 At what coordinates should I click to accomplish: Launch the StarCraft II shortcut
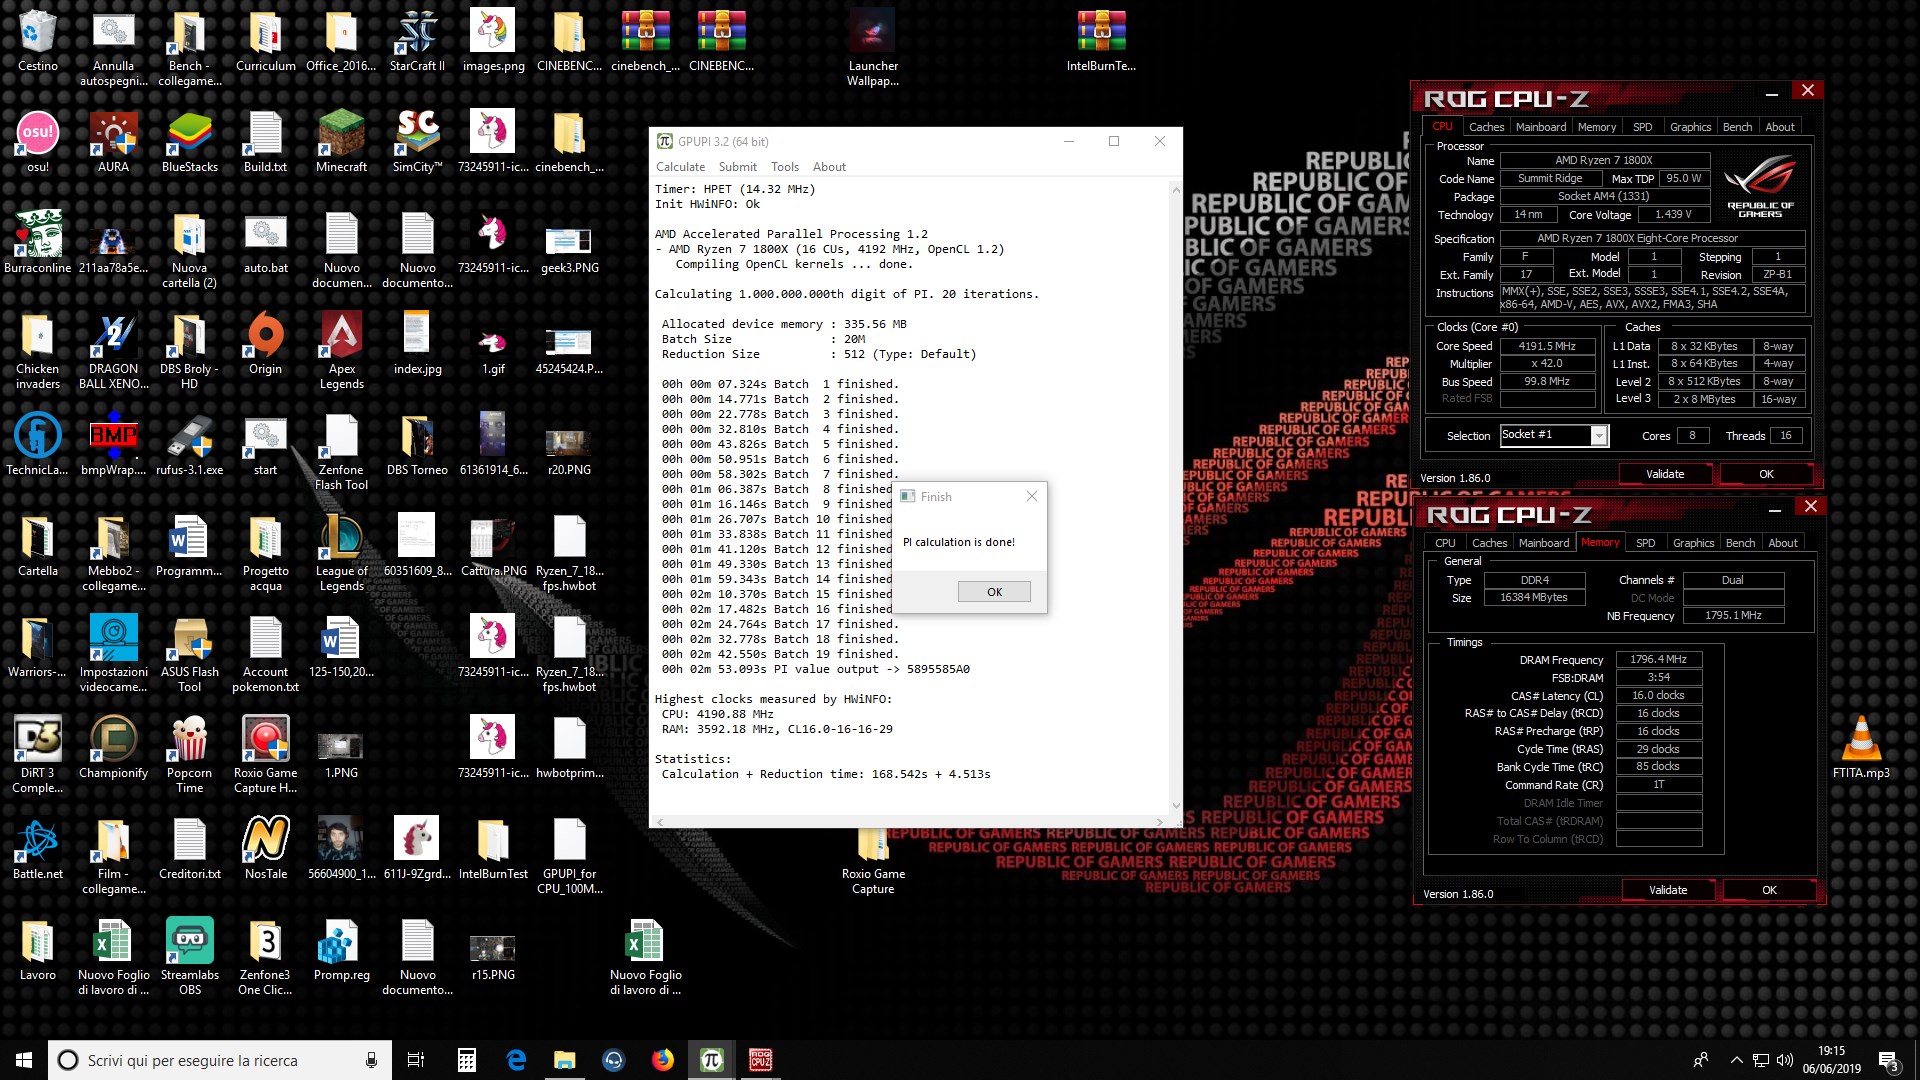(417, 42)
